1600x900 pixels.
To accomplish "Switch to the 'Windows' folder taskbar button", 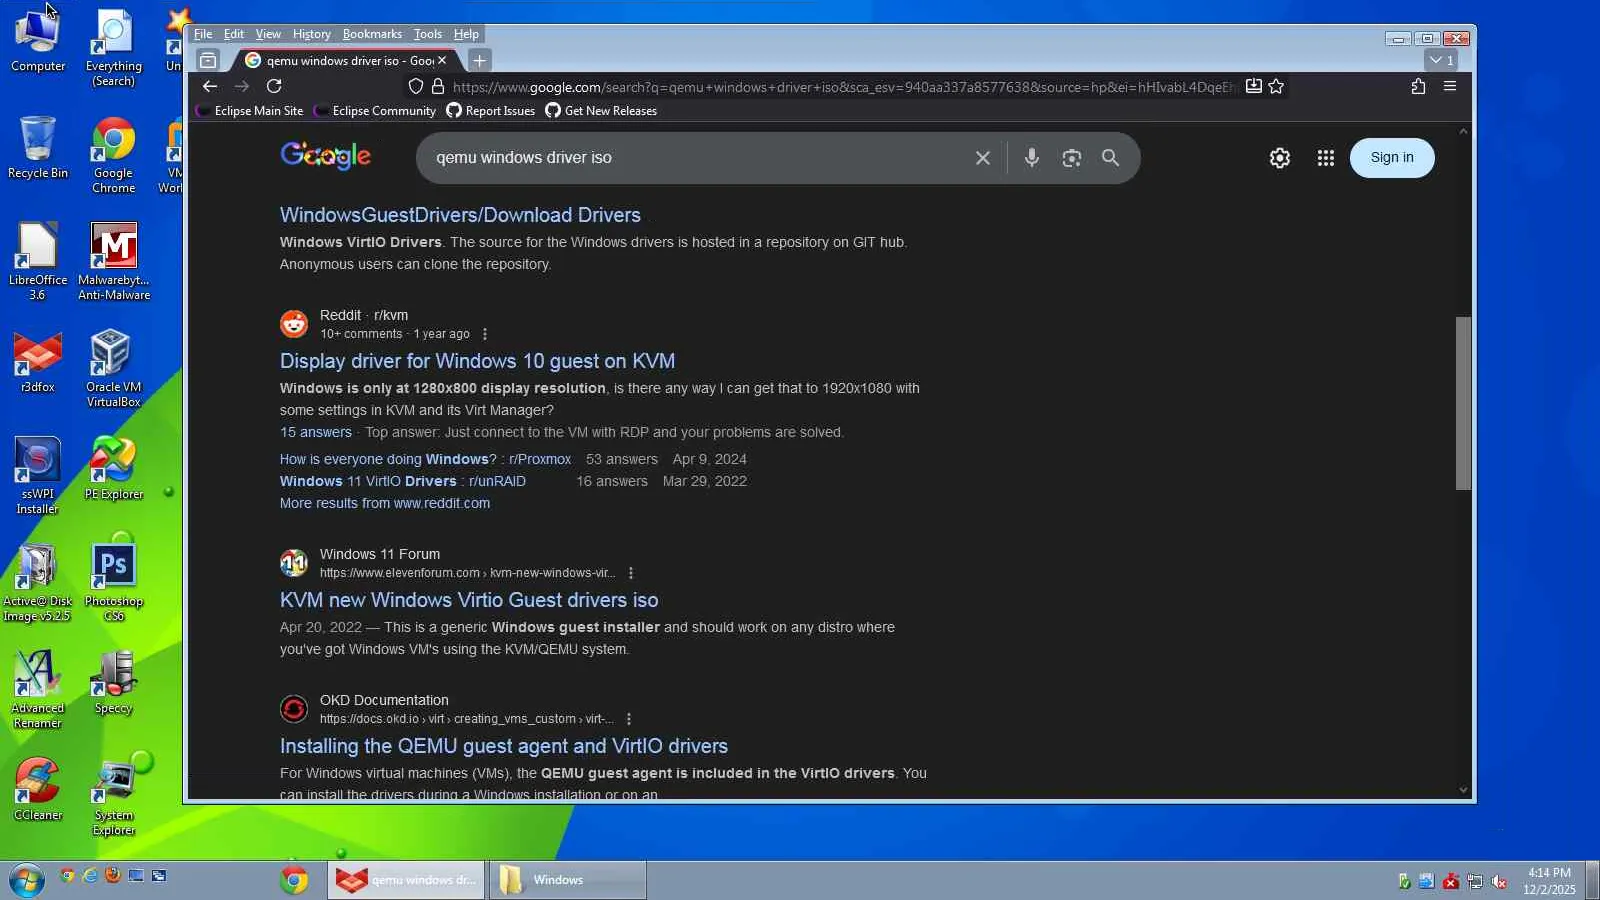I will pyautogui.click(x=568, y=880).
